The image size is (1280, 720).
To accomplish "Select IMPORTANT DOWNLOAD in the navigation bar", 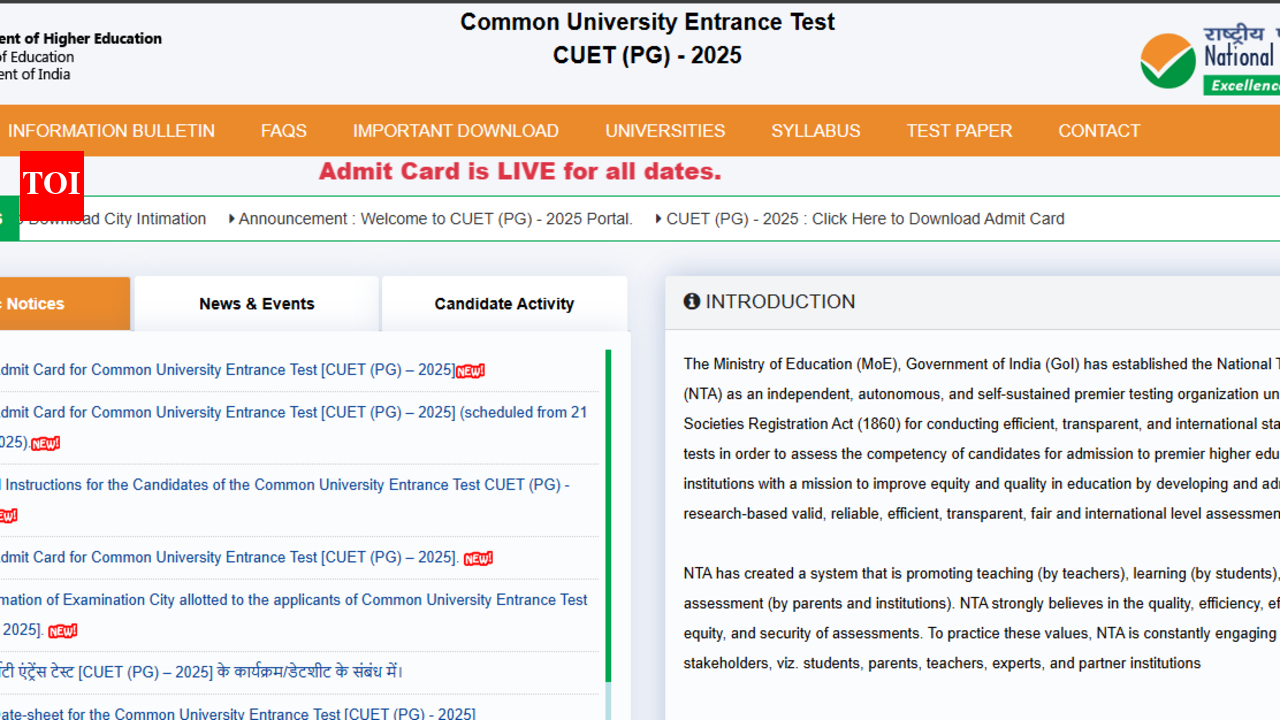I will tap(455, 131).
